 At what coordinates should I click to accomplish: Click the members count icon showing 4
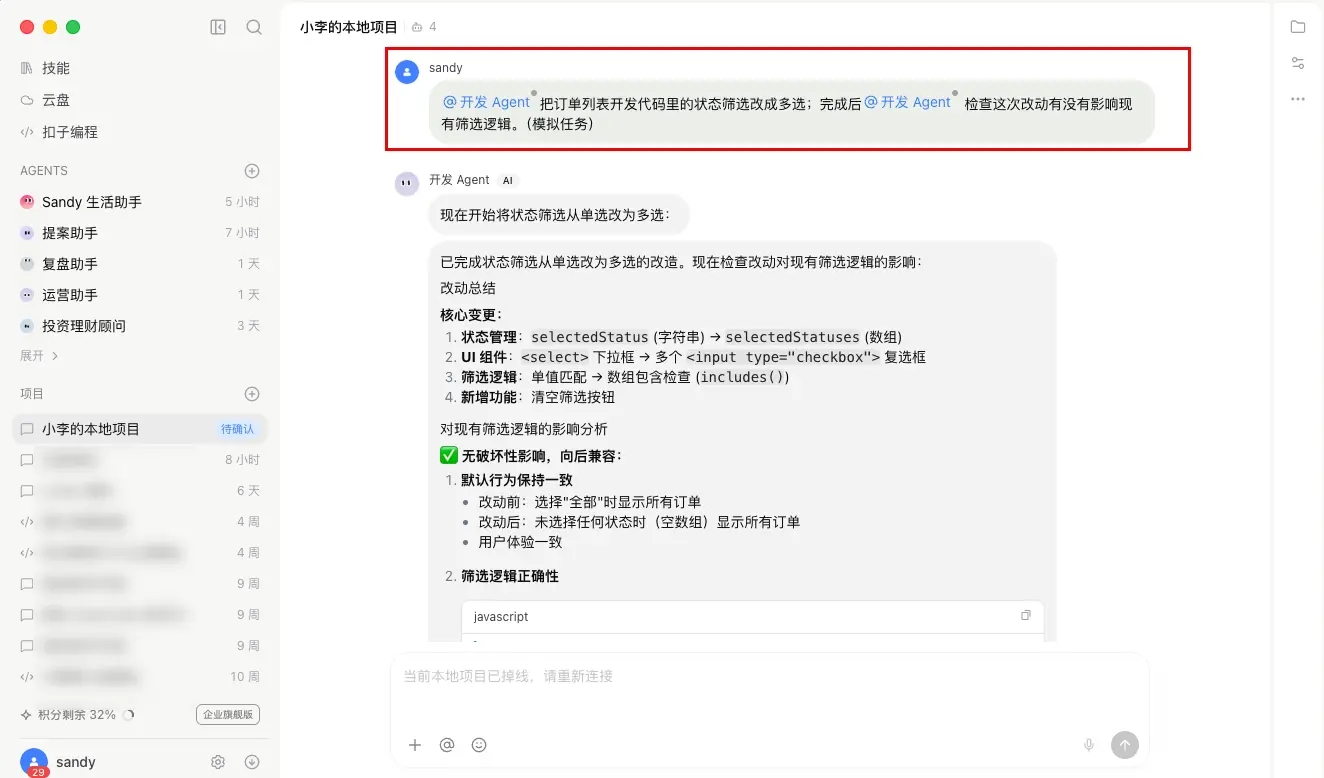pos(424,27)
